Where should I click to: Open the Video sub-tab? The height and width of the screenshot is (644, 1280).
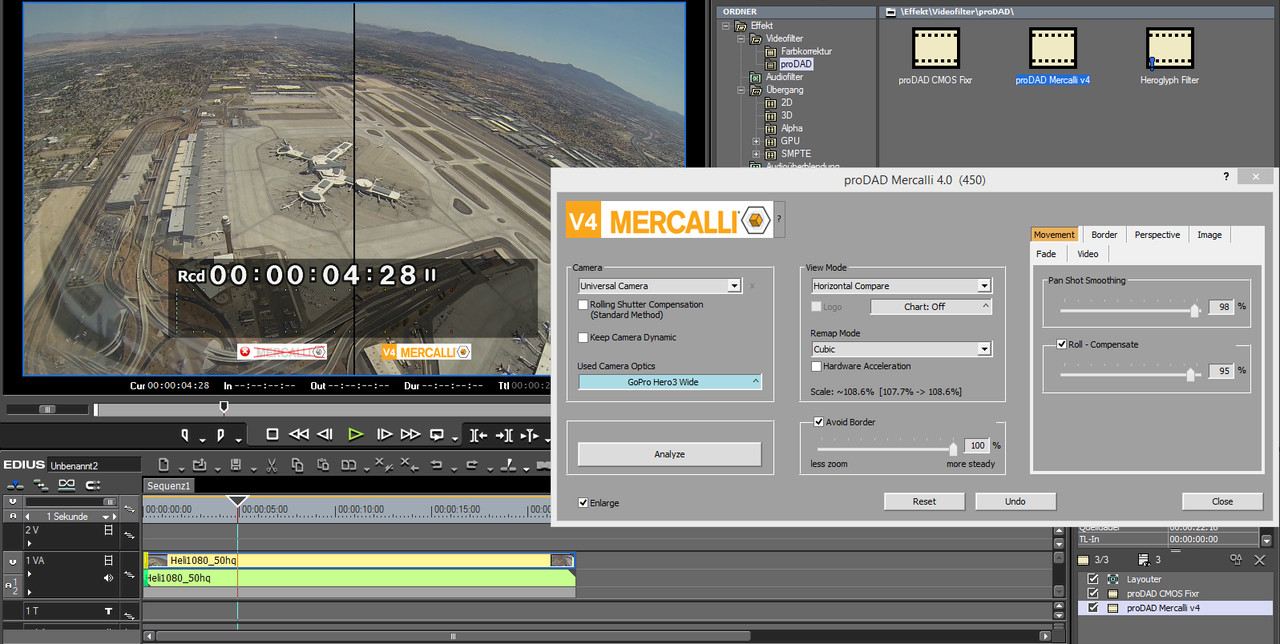(x=1087, y=254)
